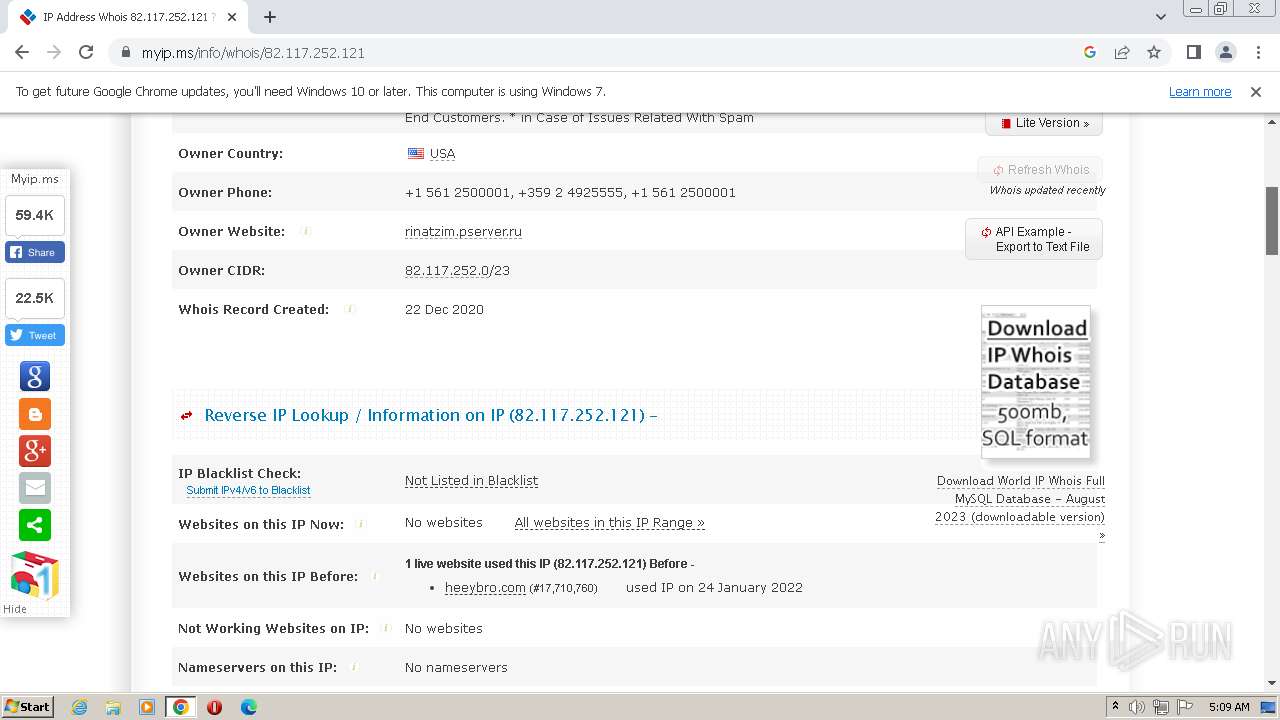Open the Windows Start menu
1280x720 pixels.
tap(28, 707)
